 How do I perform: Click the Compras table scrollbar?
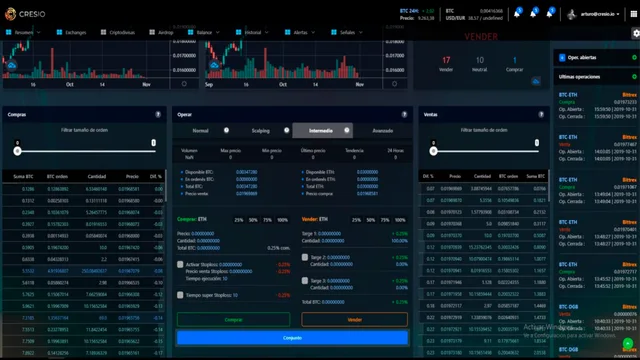[166, 186]
